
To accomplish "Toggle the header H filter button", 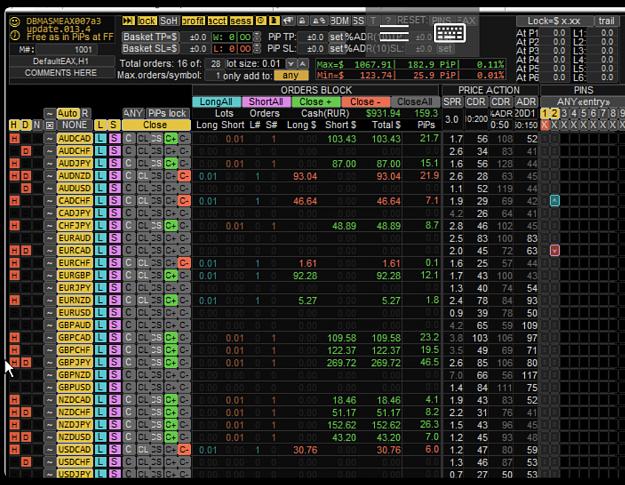I will tap(14, 125).
